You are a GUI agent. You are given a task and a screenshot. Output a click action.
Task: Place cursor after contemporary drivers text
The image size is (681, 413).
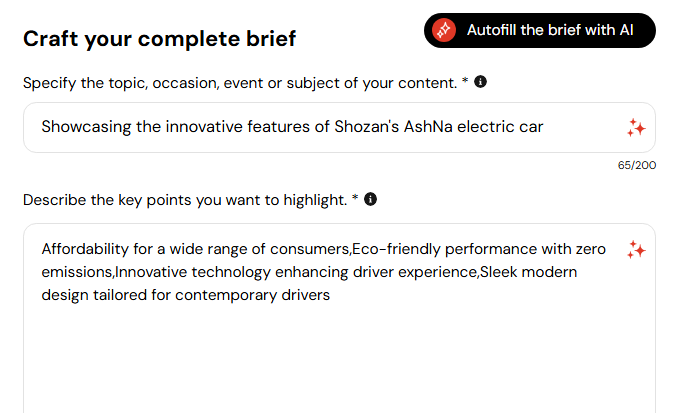pos(331,295)
